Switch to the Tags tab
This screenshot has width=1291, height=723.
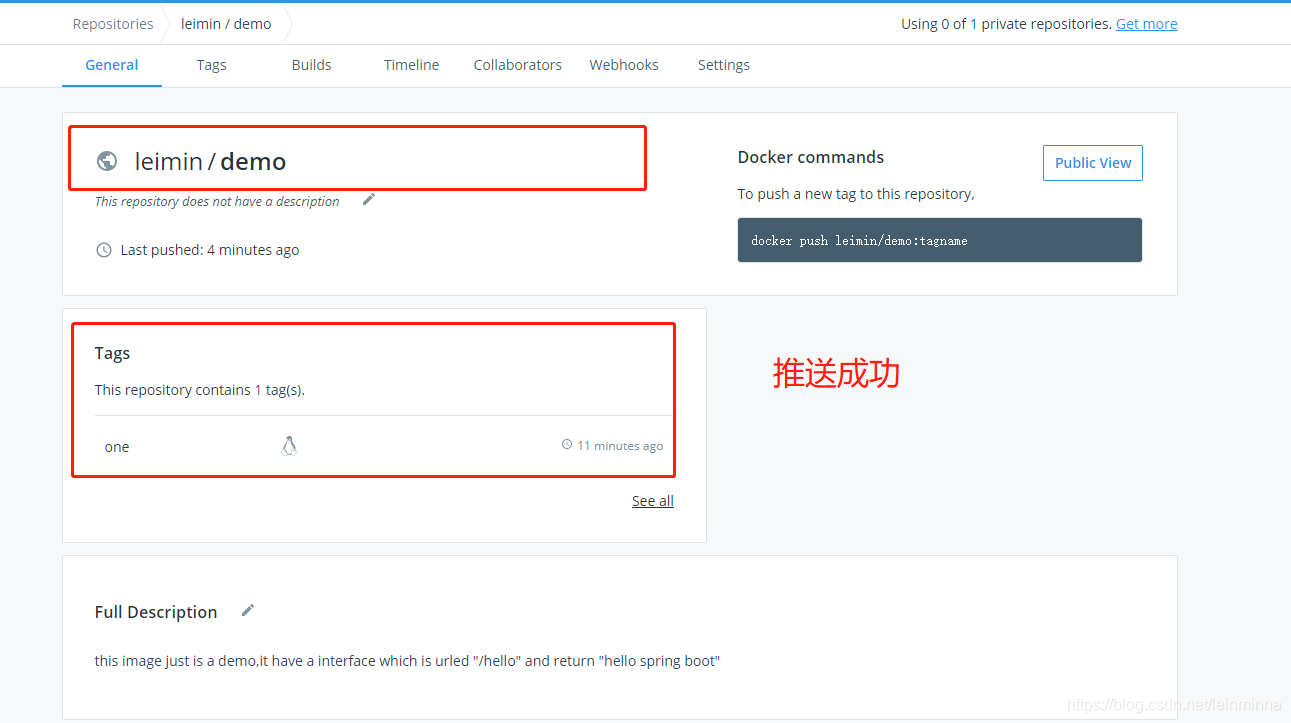[211, 65]
